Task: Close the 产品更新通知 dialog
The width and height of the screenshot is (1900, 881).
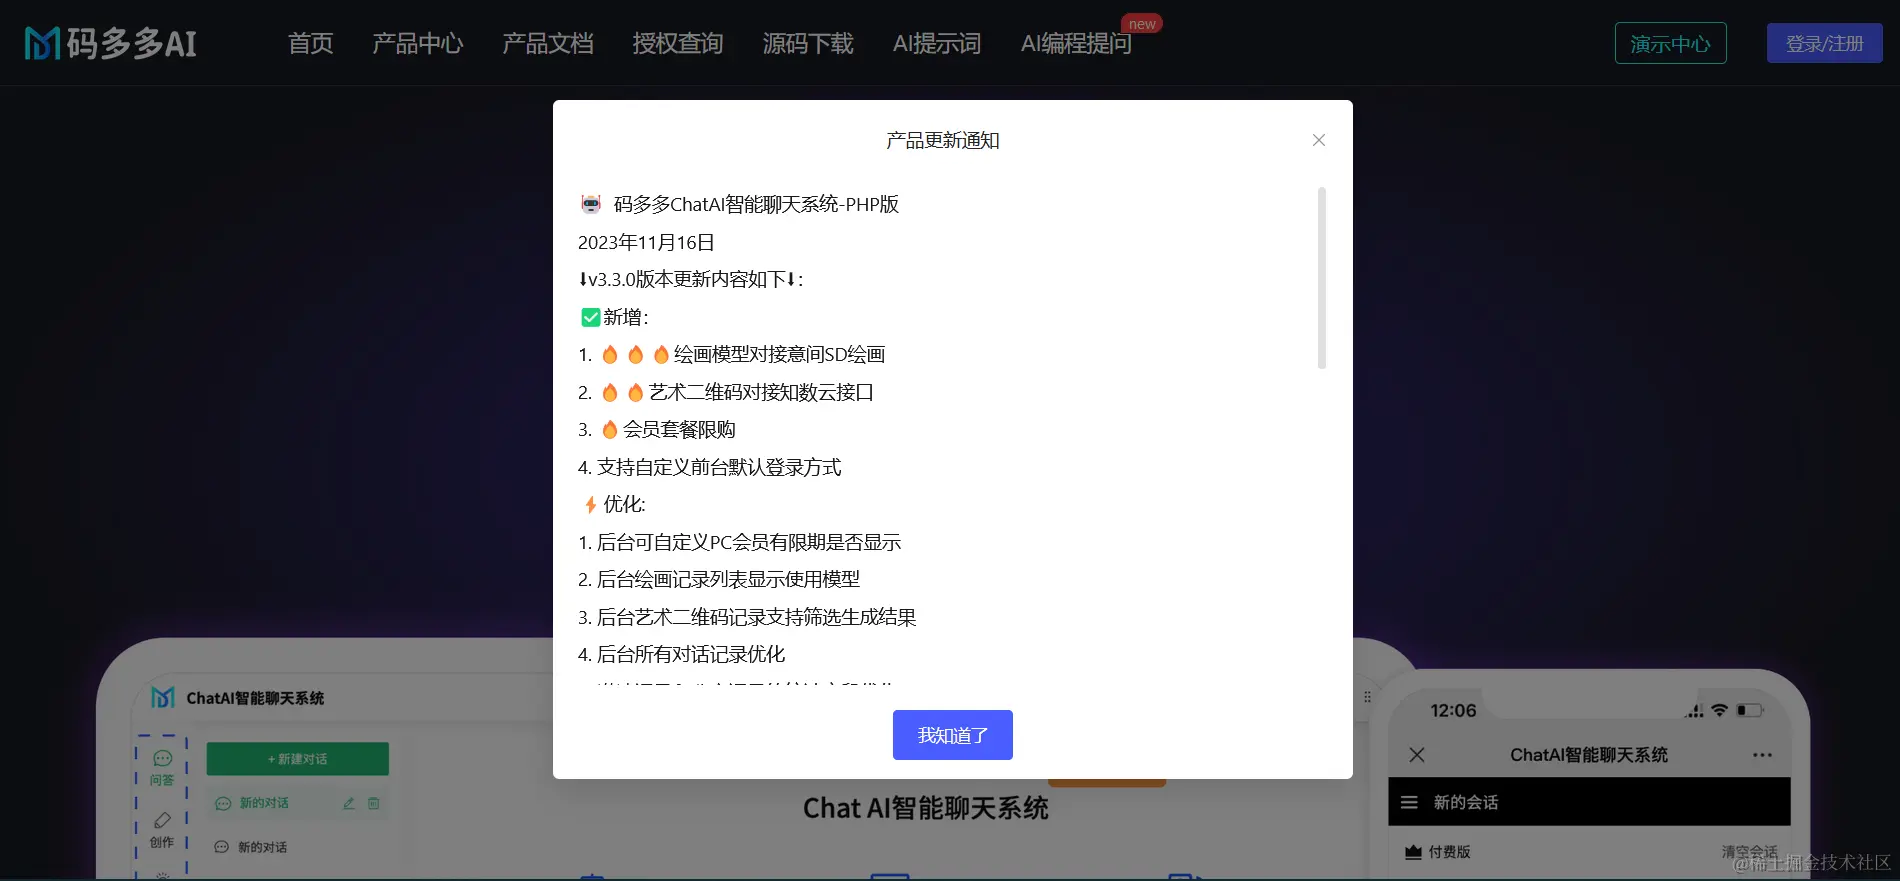Action: click(1319, 140)
